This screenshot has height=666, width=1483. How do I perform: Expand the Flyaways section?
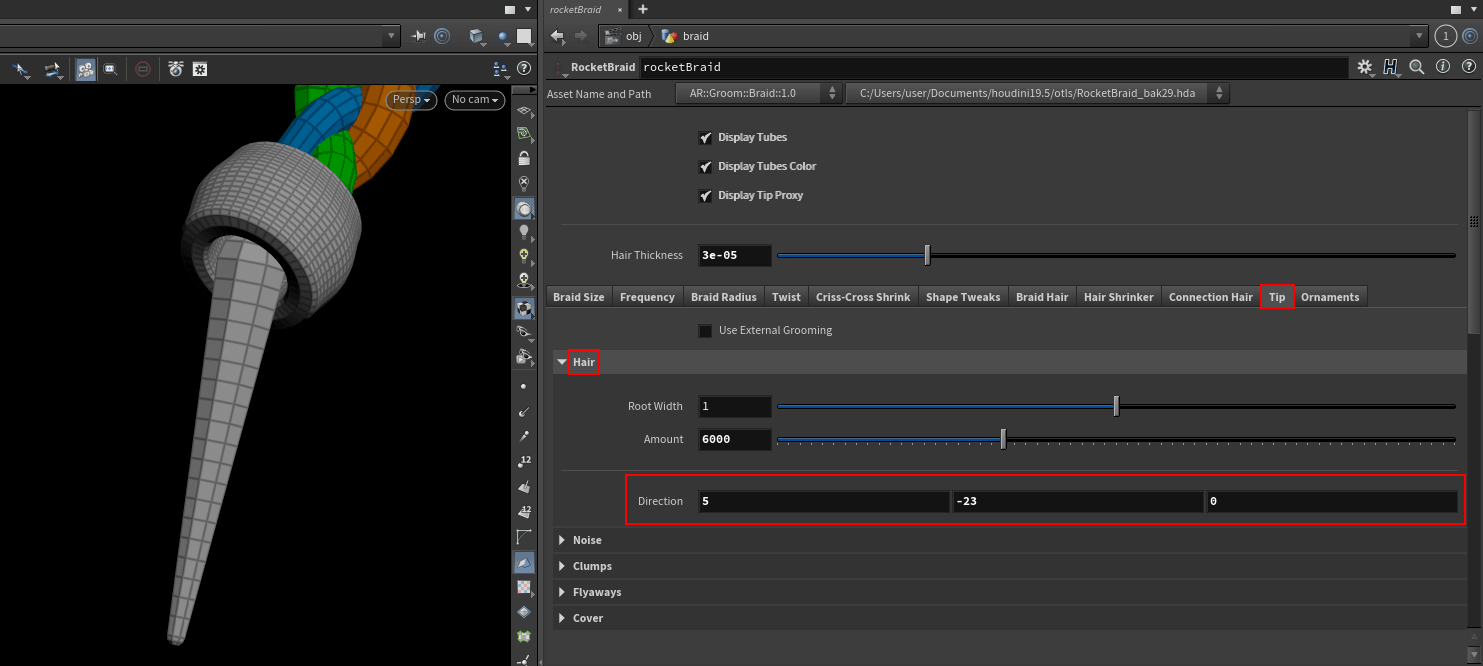point(562,592)
